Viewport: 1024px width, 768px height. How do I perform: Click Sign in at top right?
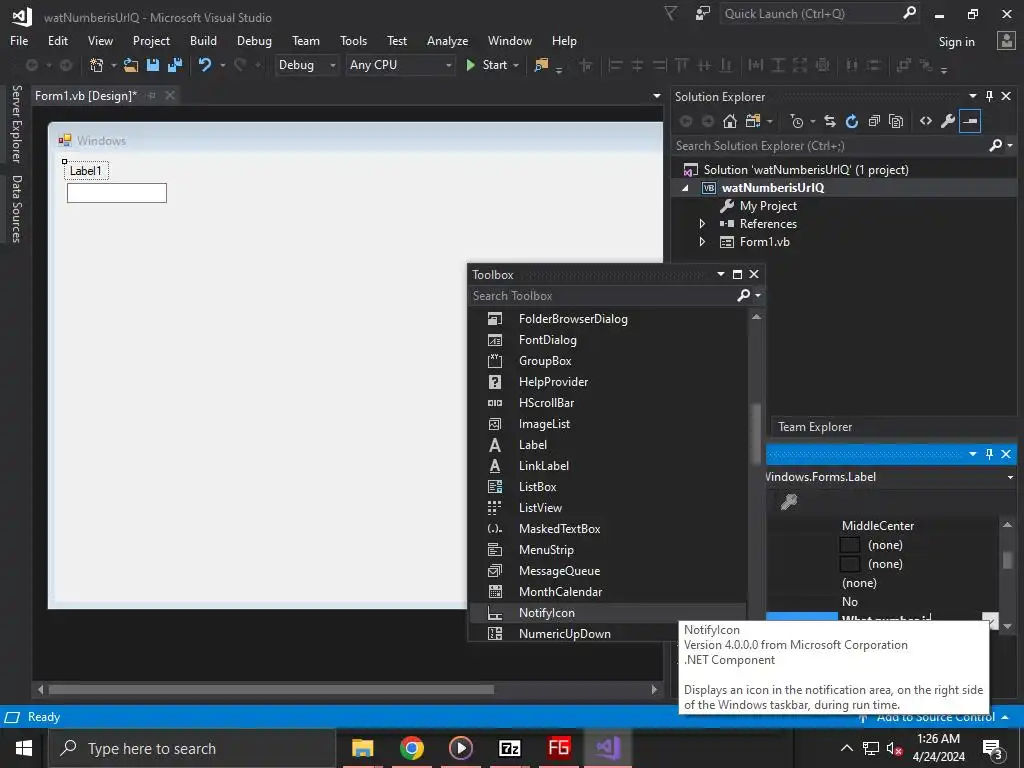click(x=956, y=41)
